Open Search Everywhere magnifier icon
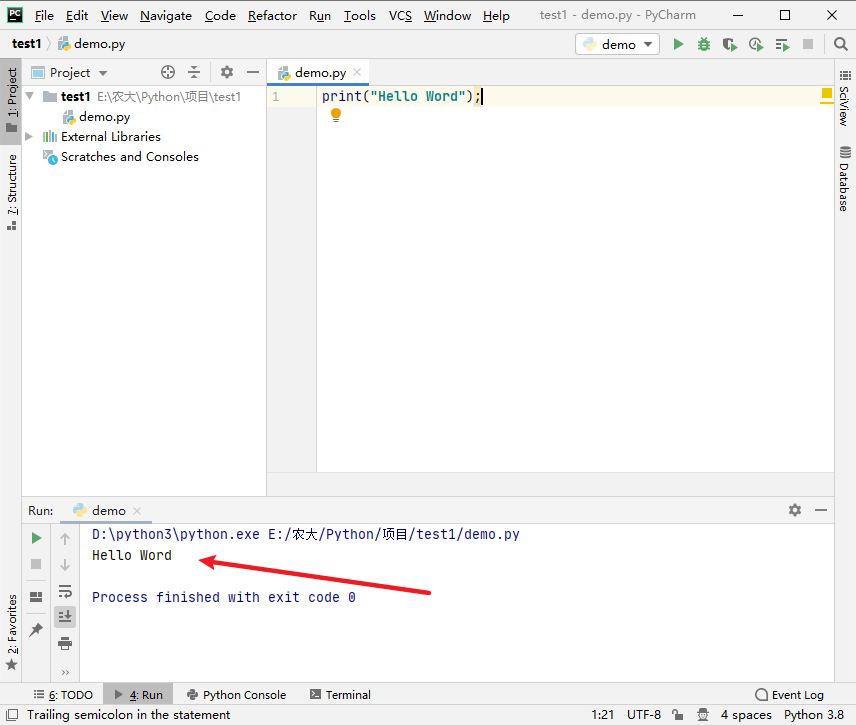Screen dimensions: 856x725 point(840,44)
